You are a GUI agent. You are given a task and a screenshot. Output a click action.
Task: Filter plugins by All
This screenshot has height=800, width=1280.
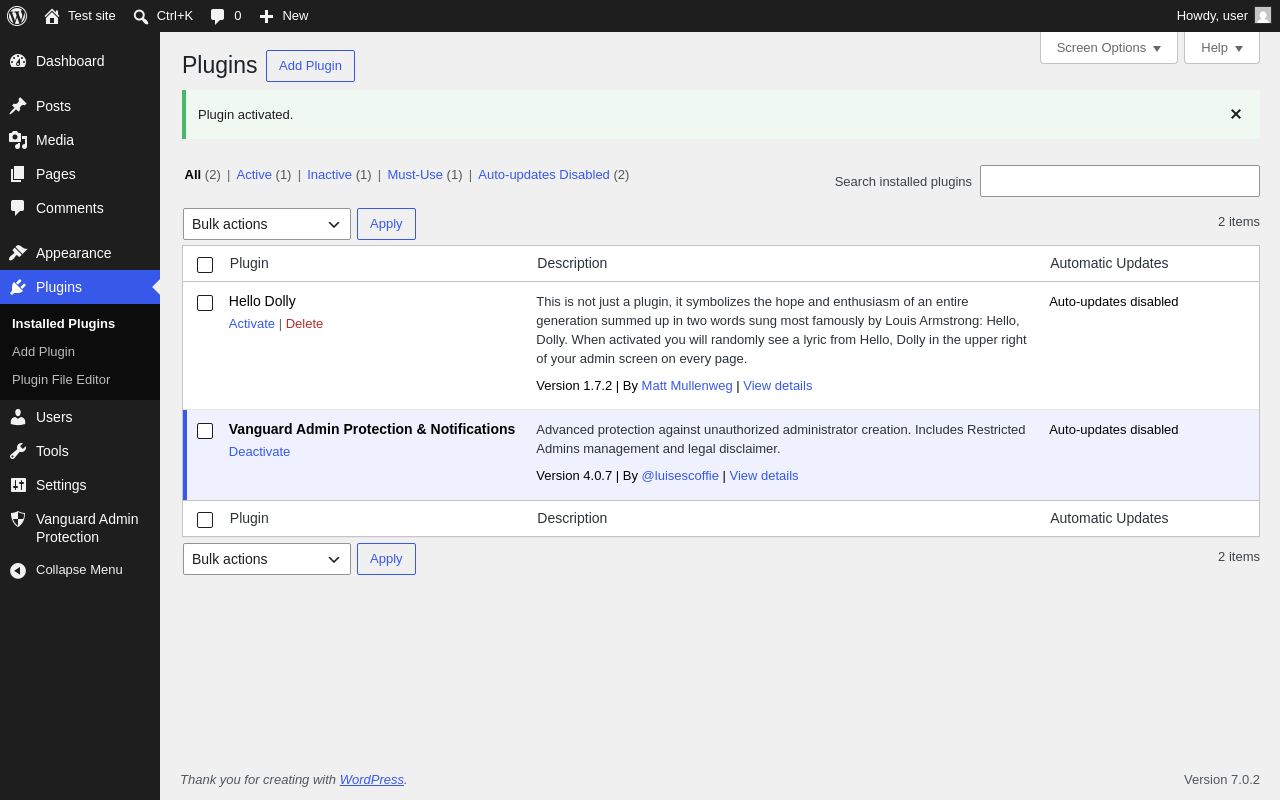tap(193, 175)
